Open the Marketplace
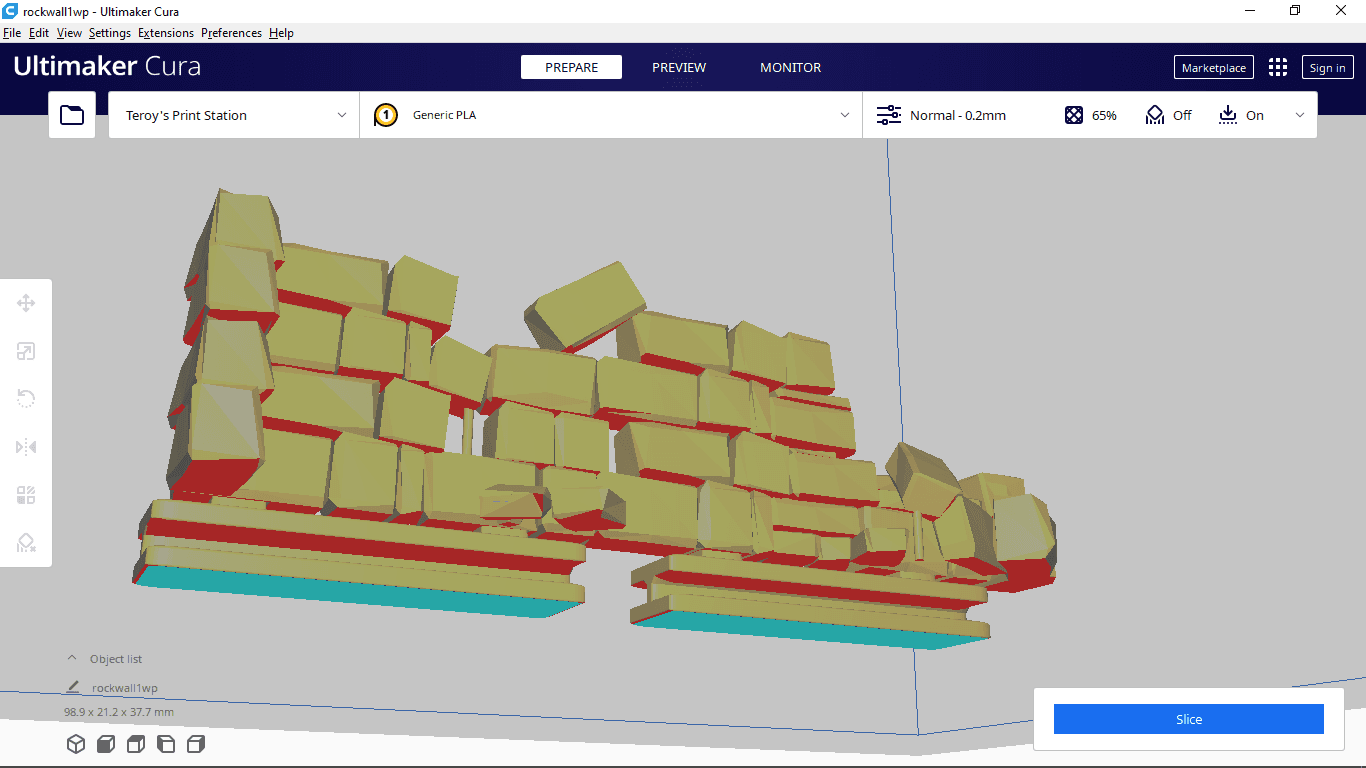The width and height of the screenshot is (1366, 768). [1214, 67]
